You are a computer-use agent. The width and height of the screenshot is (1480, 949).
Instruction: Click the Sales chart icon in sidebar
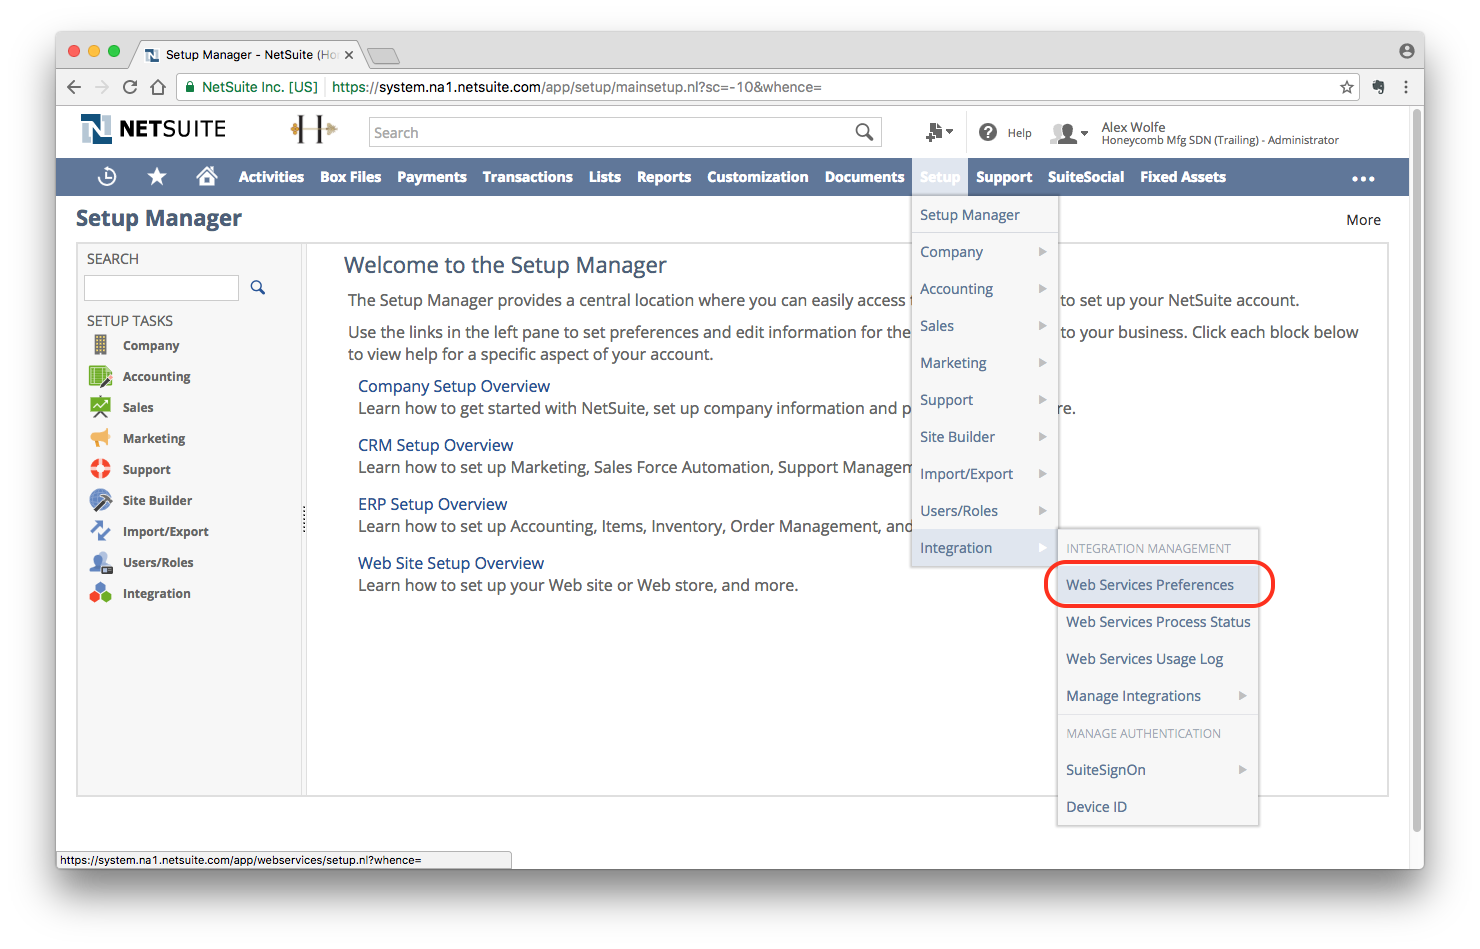click(x=100, y=407)
